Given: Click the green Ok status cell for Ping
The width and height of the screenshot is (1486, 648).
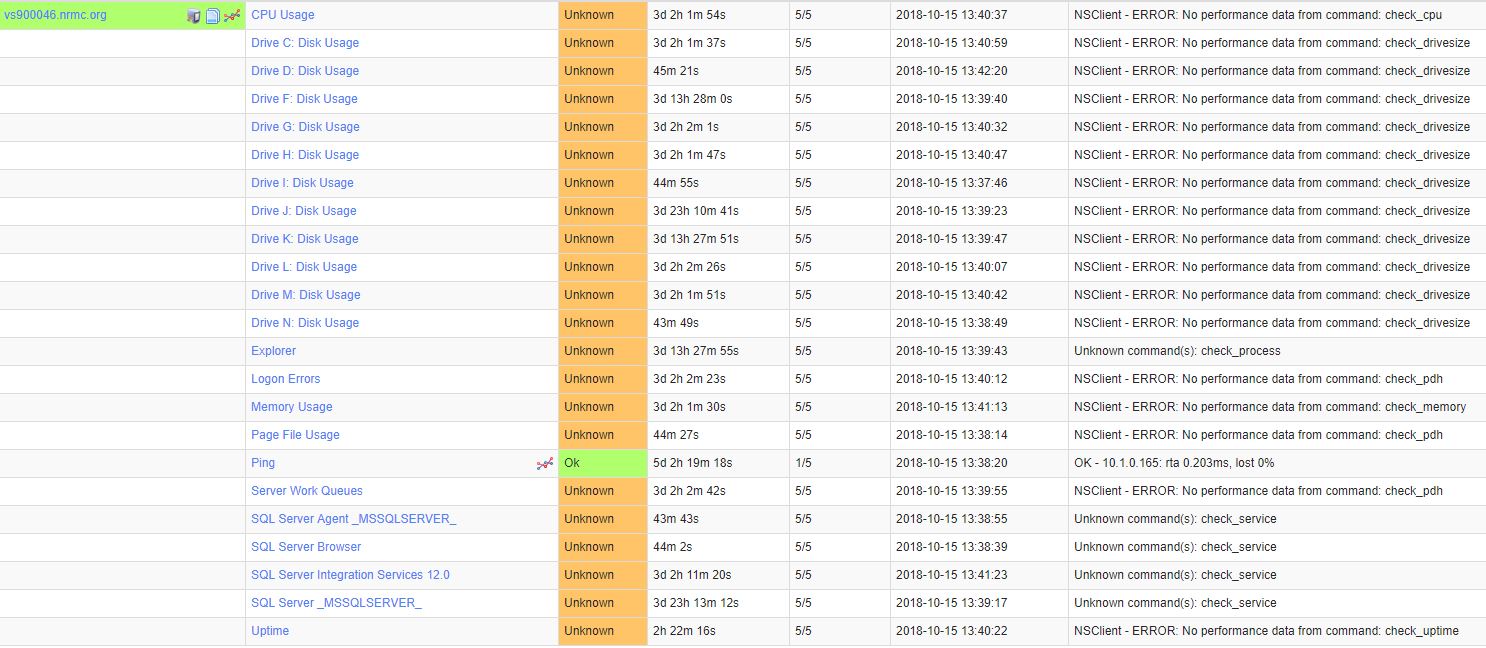Looking at the screenshot, I should click(602, 463).
